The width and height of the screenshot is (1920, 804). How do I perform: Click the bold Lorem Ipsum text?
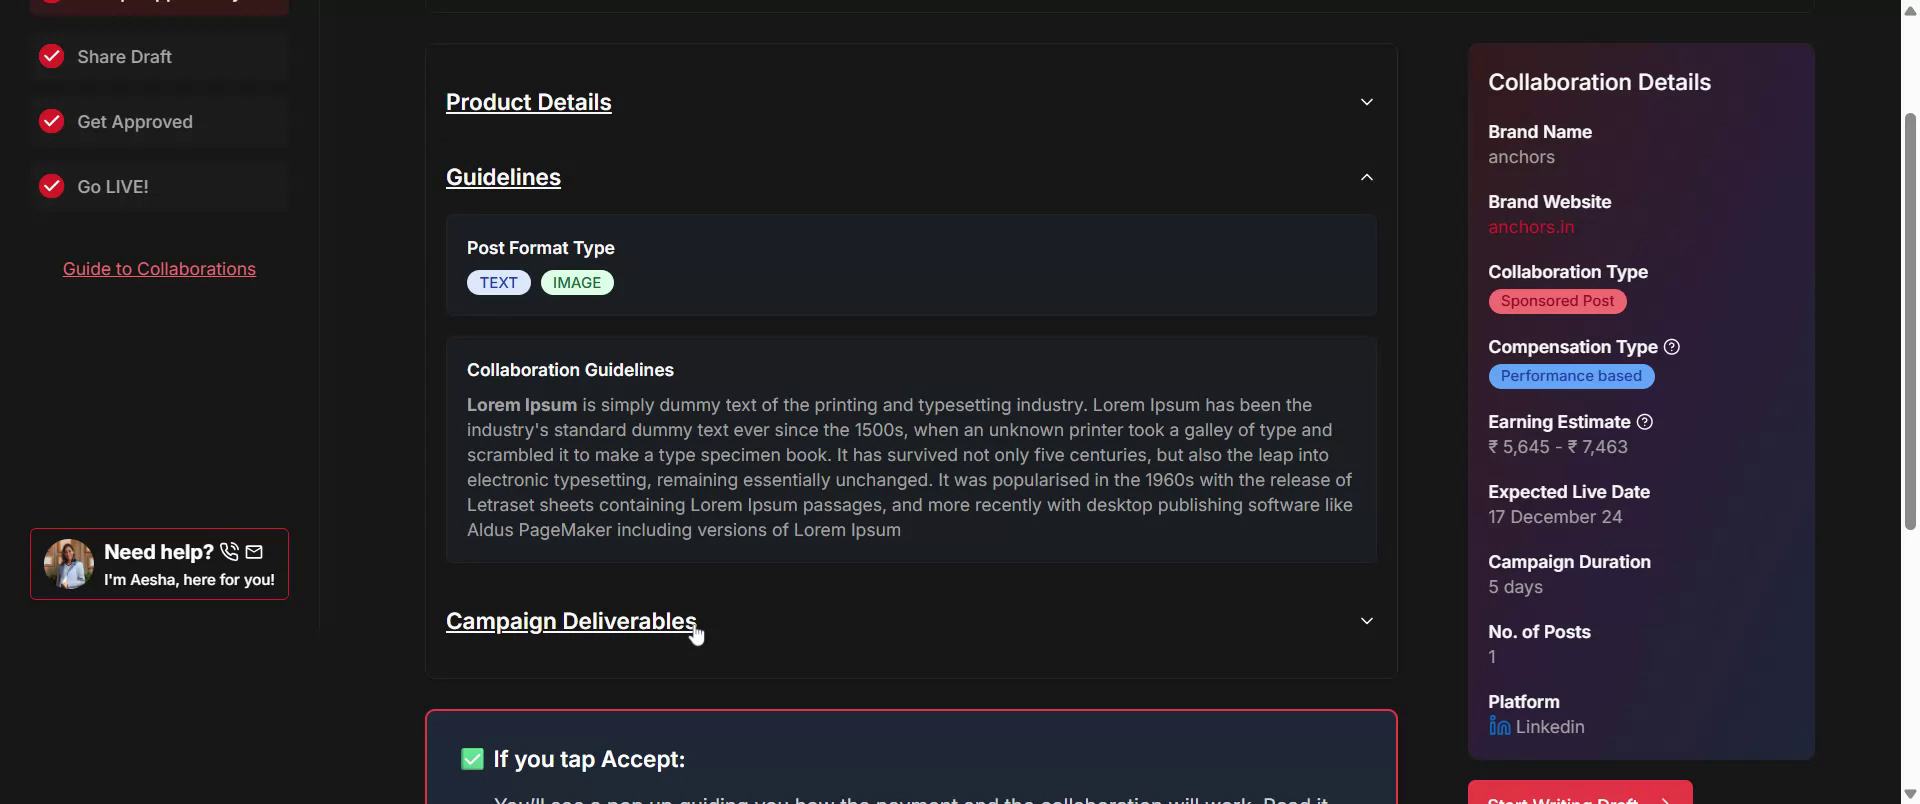click(522, 405)
